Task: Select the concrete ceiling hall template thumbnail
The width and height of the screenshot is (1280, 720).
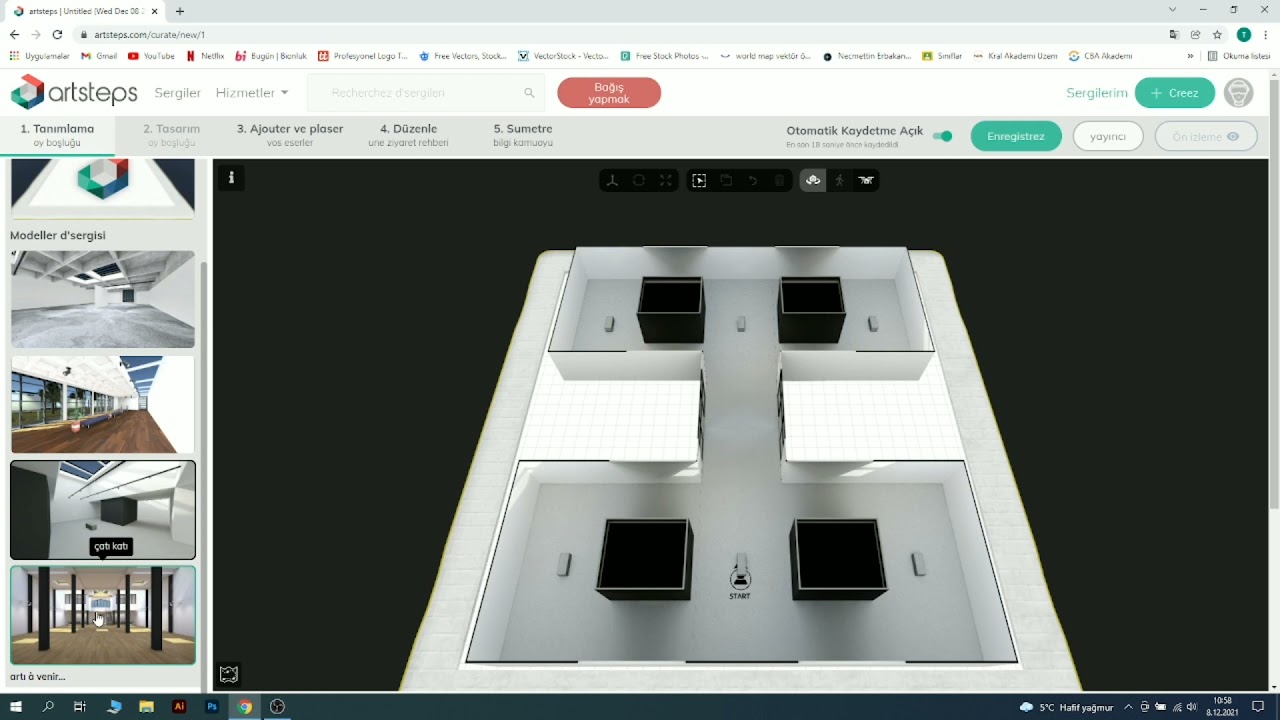Action: (103, 299)
